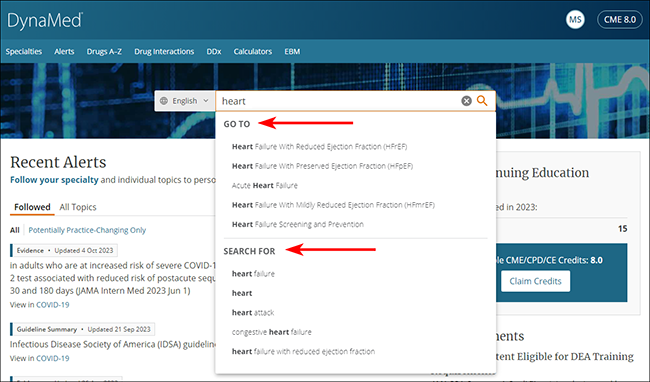Image resolution: width=650 pixels, height=382 pixels.
Task: Select the All alerts filter
Action: click(x=15, y=230)
